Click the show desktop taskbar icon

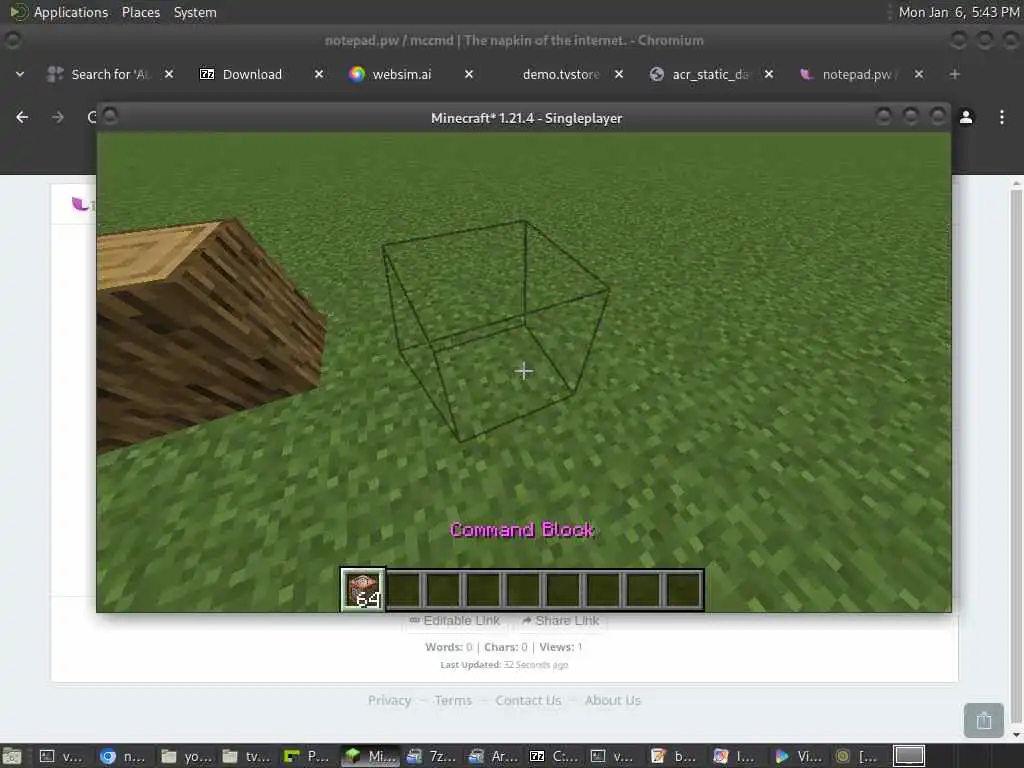tap(12, 756)
